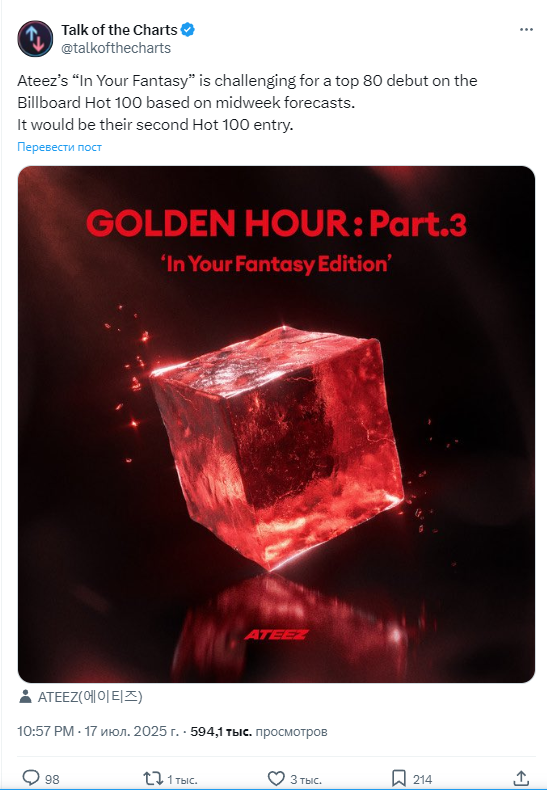This screenshot has height=790, width=547.
Task: Click the reply count 98
Action: [x=52, y=779]
